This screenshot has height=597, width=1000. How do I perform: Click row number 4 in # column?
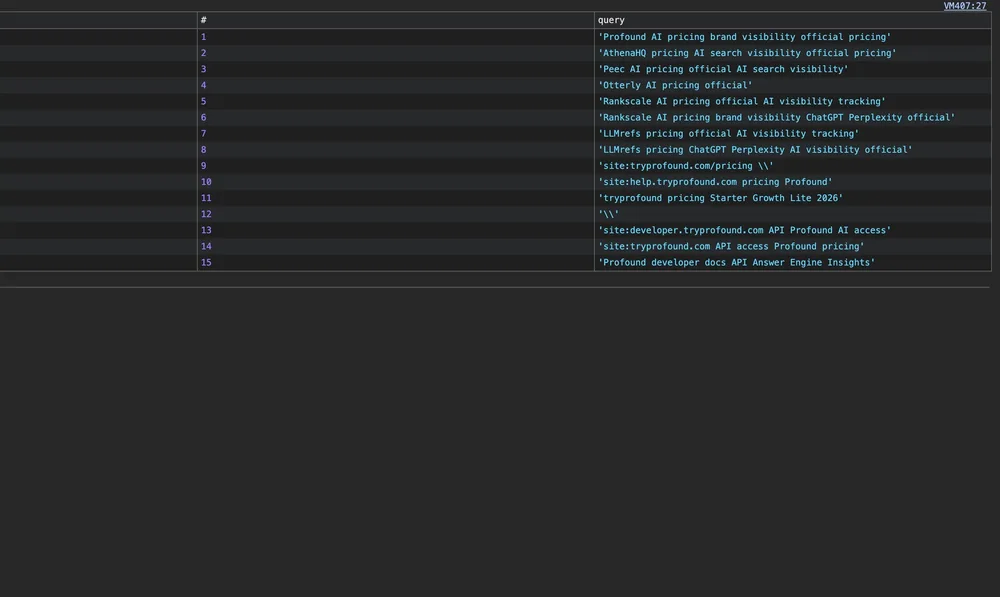click(x=203, y=85)
